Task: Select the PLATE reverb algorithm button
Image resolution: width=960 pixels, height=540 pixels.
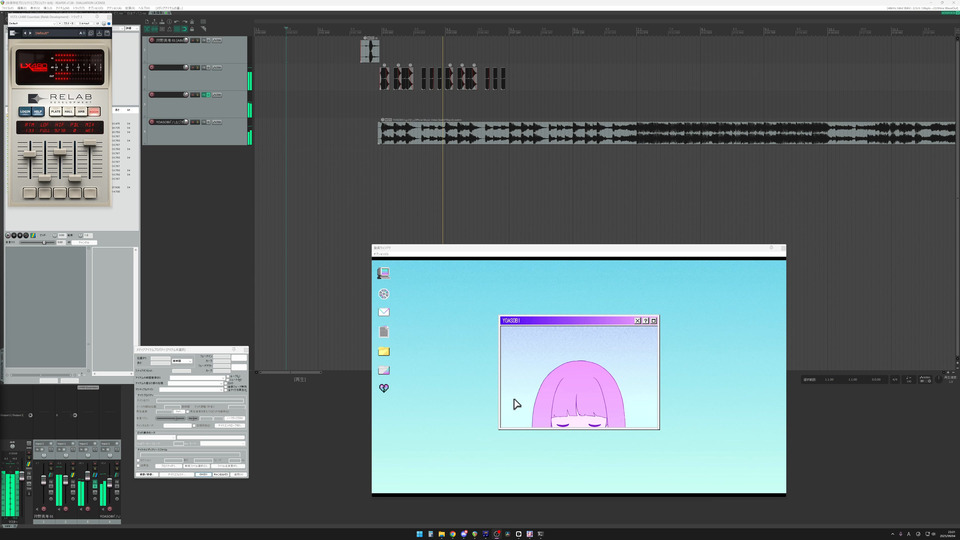Action: click(x=55, y=112)
